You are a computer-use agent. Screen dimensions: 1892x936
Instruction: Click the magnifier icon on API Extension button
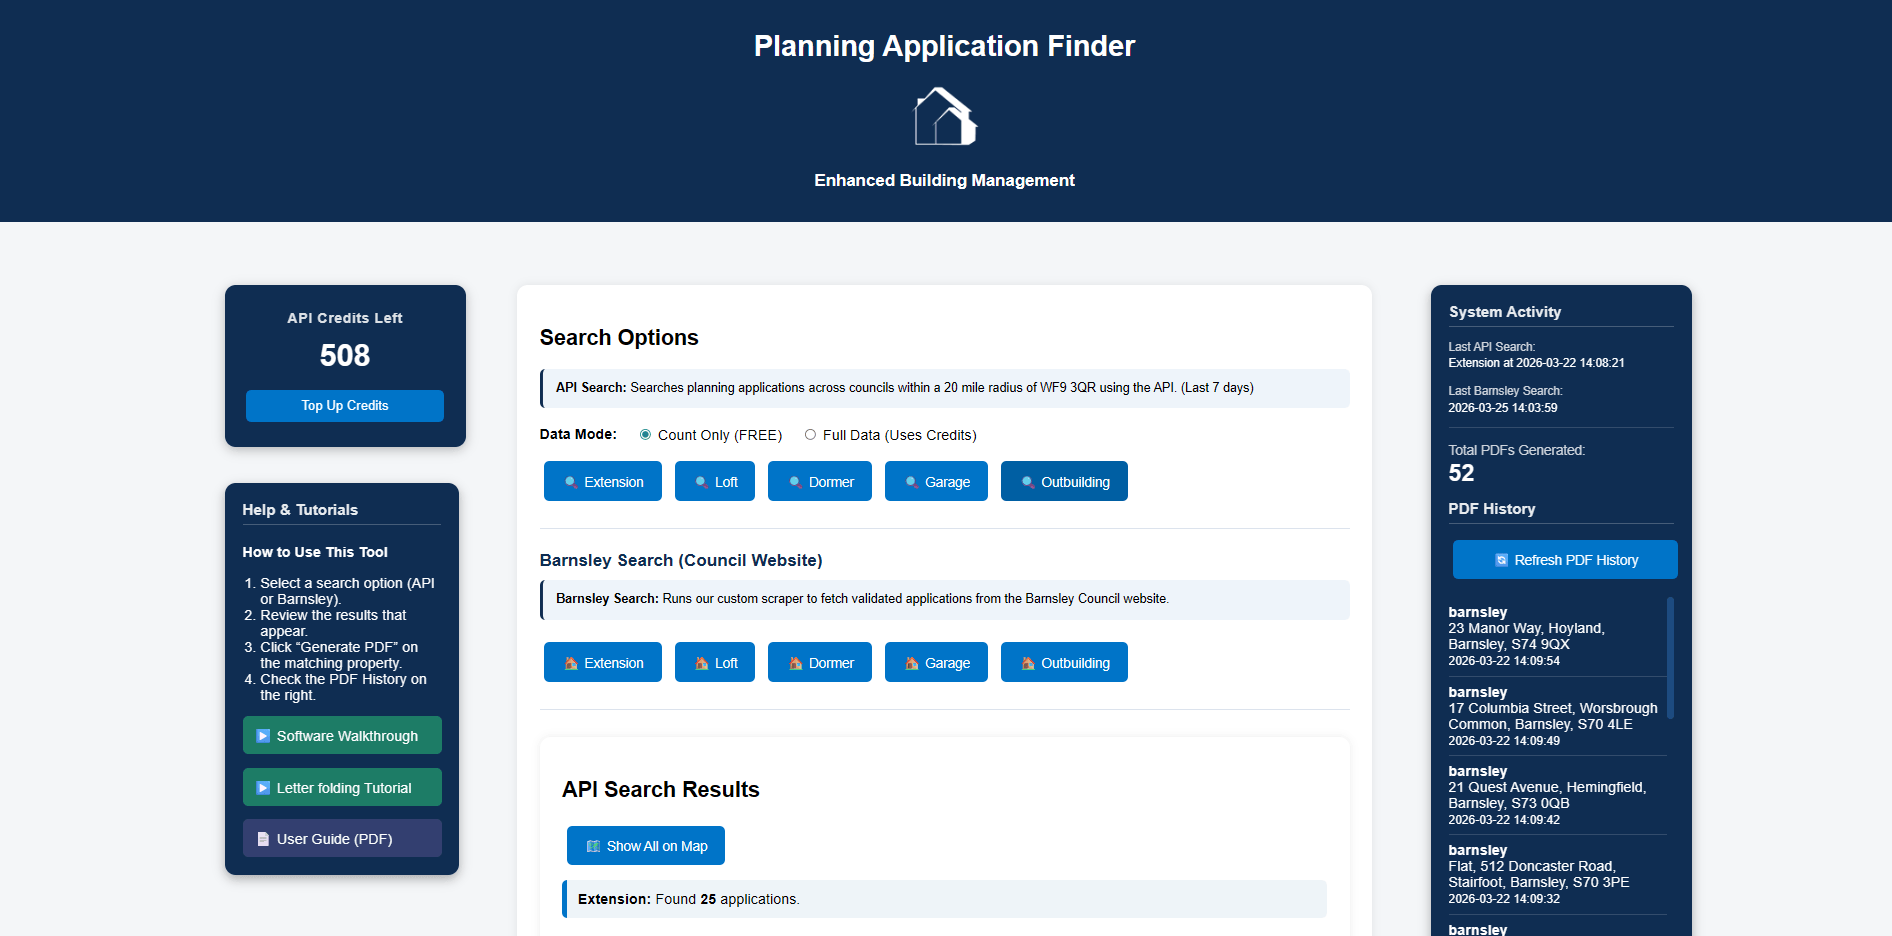click(571, 482)
